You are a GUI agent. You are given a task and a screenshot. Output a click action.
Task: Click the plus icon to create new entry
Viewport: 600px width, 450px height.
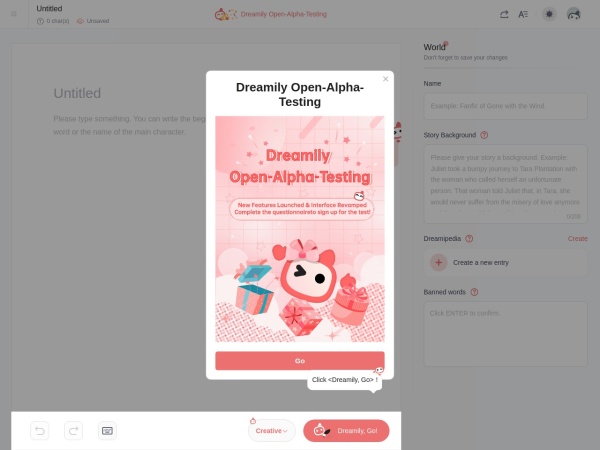point(439,262)
